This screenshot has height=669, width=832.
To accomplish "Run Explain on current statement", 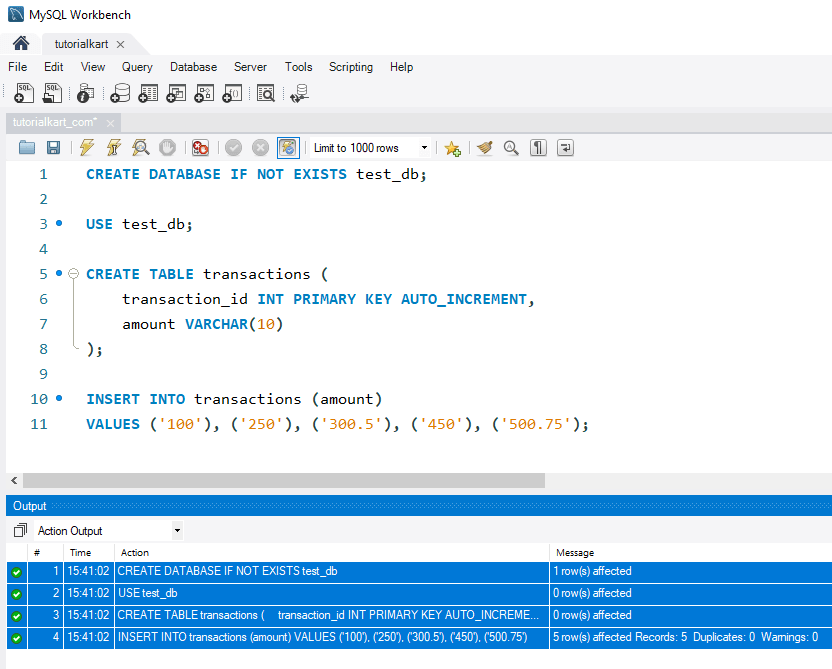I will pos(141,147).
